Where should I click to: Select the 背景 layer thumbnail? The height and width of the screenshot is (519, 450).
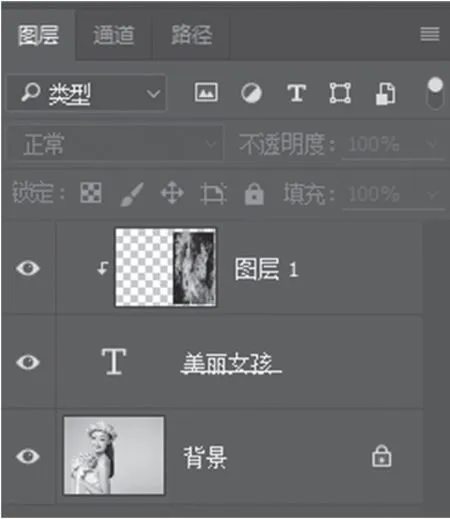click(114, 455)
